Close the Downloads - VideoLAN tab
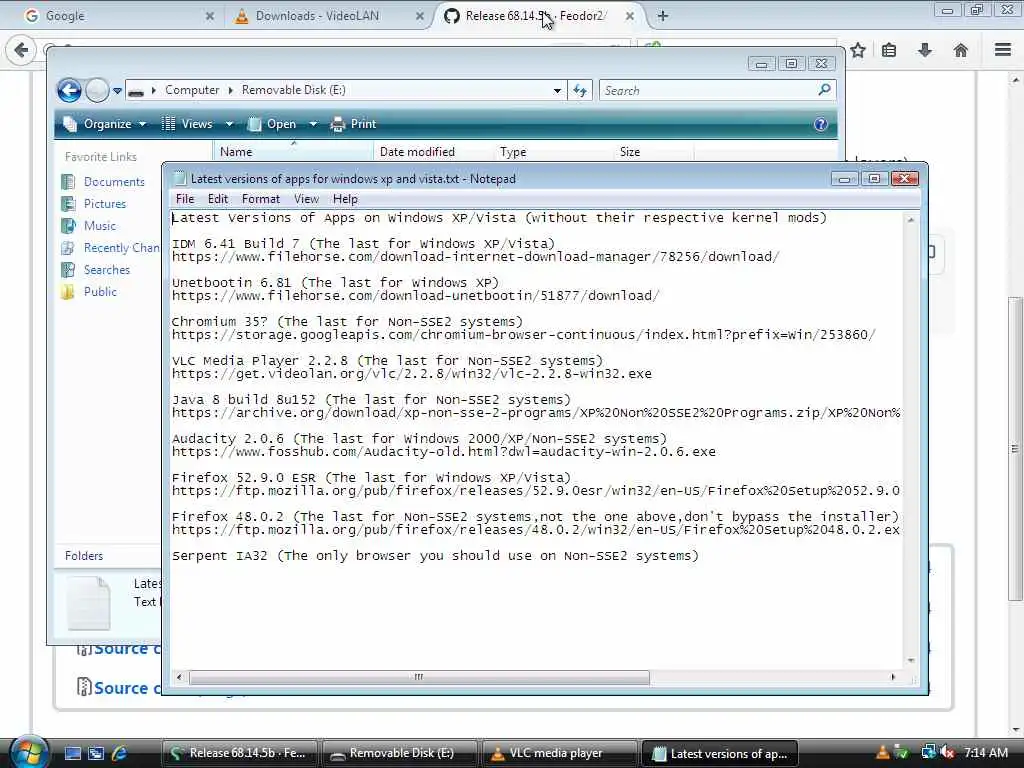This screenshot has height=768, width=1024. (x=420, y=16)
